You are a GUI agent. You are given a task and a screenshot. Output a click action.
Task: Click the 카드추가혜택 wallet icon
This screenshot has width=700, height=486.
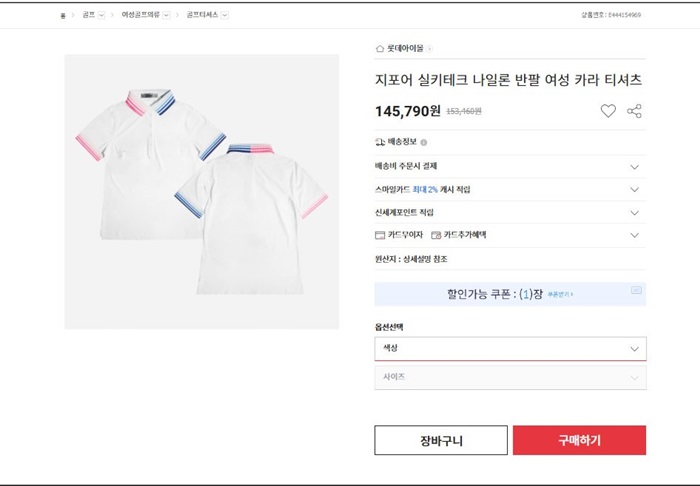pyautogui.click(x=436, y=235)
